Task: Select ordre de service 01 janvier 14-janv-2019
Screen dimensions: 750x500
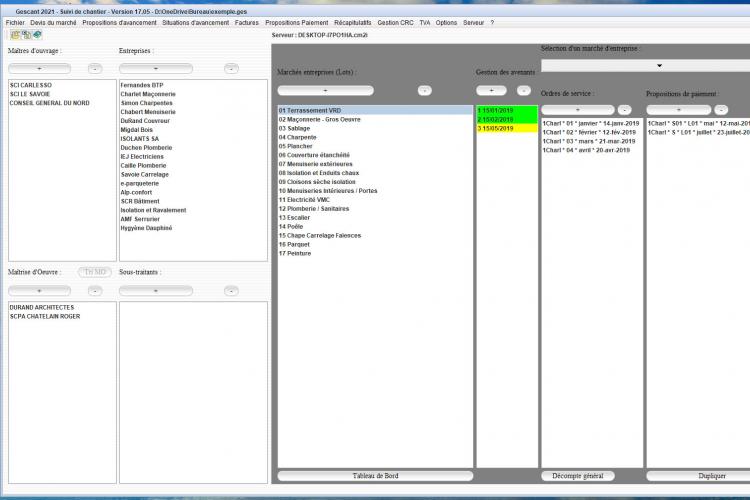Action: click(591, 123)
